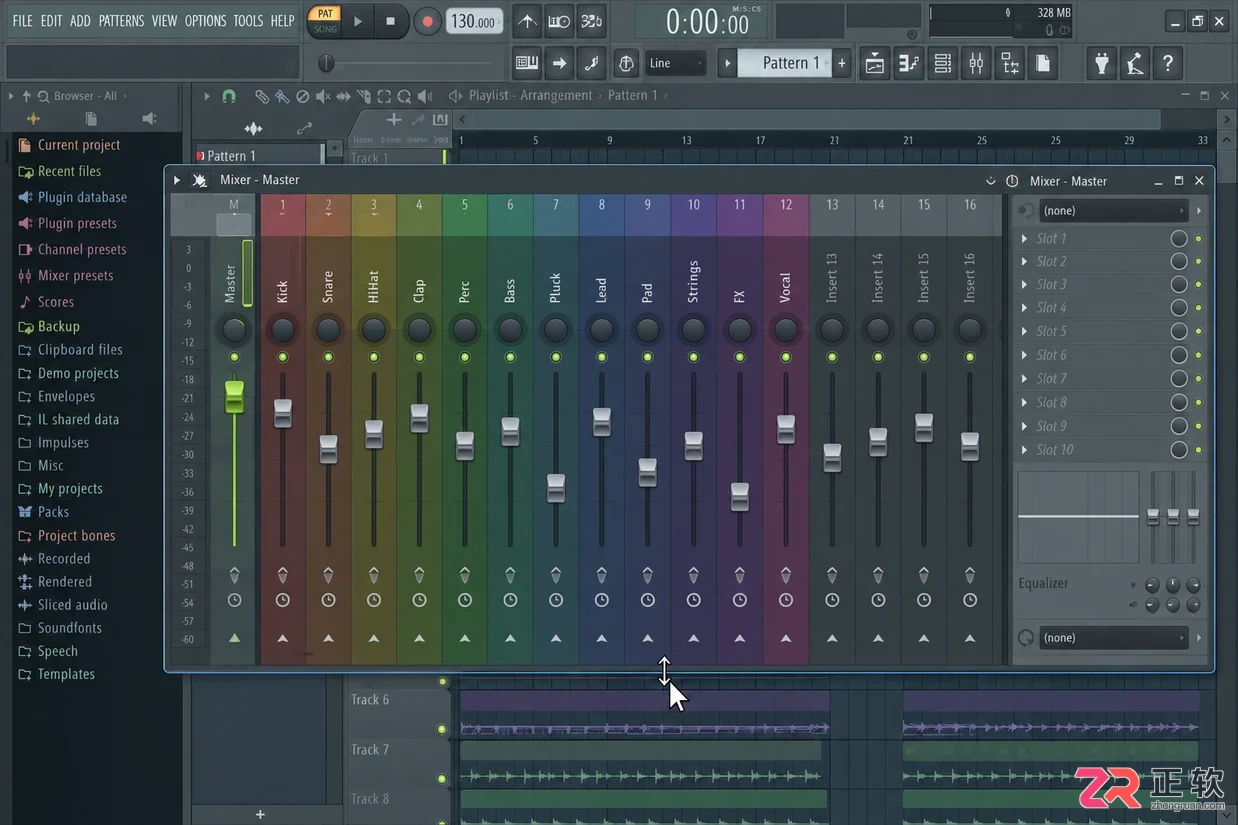
Task: Click the snap magnet icon in playlist
Action: pos(228,96)
